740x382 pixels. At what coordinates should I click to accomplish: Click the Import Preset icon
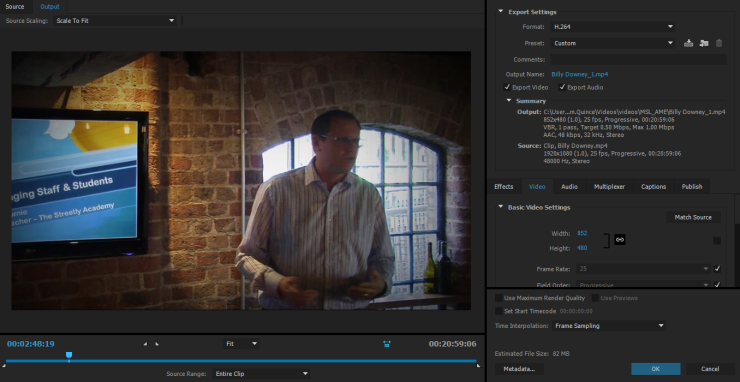704,43
